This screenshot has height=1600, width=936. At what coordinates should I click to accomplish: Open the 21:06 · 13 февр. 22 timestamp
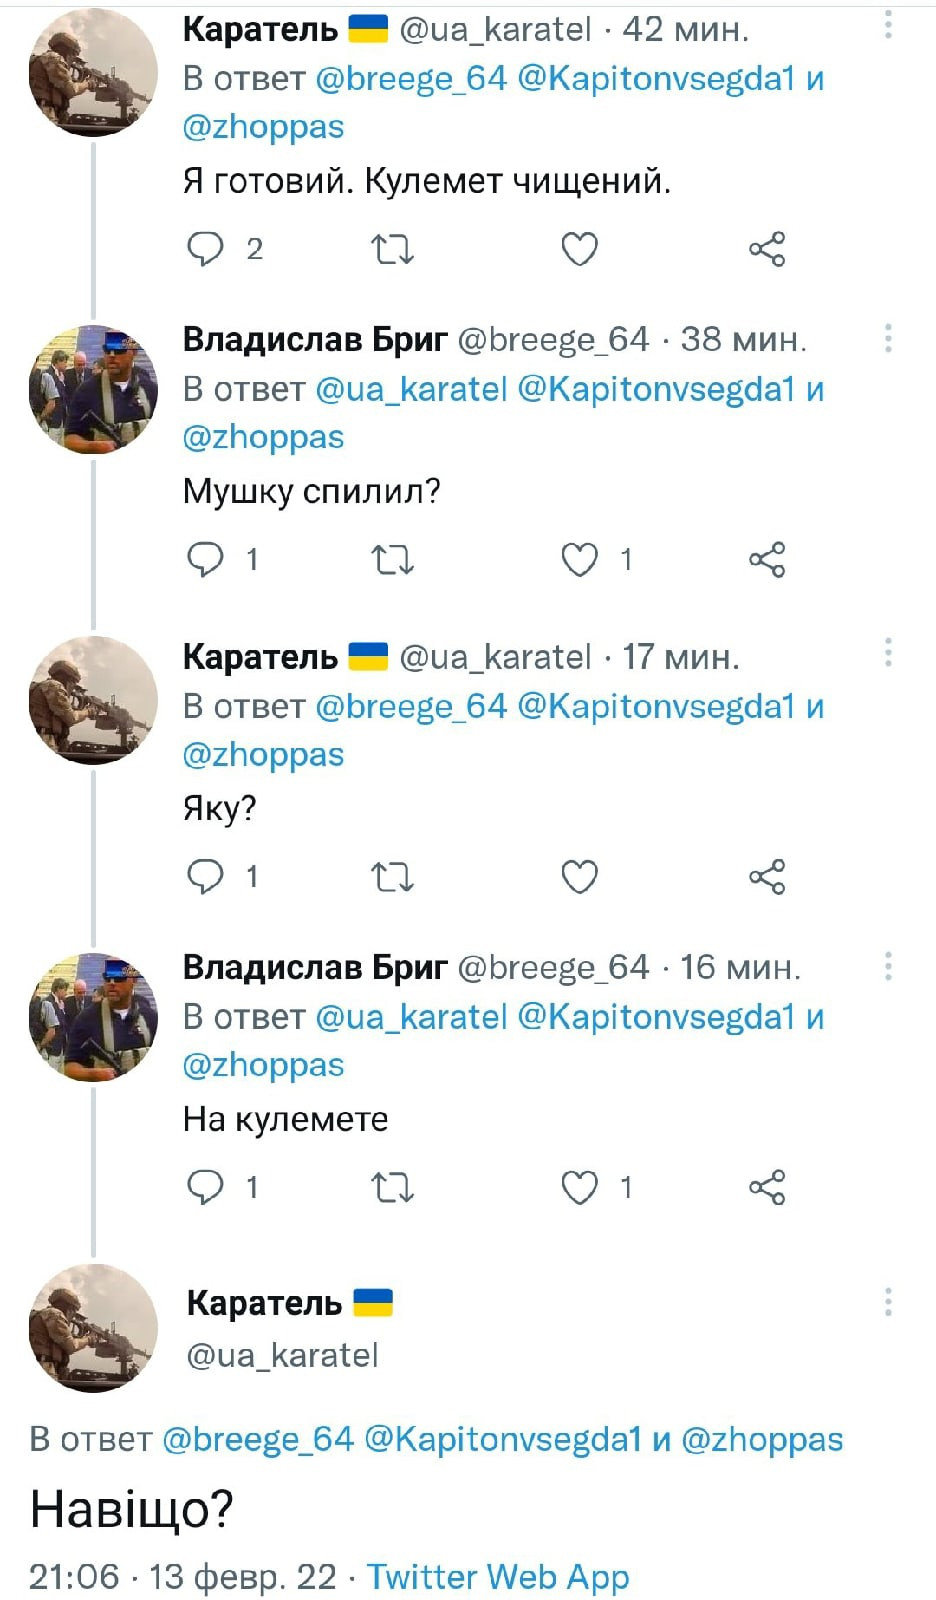point(182,1576)
